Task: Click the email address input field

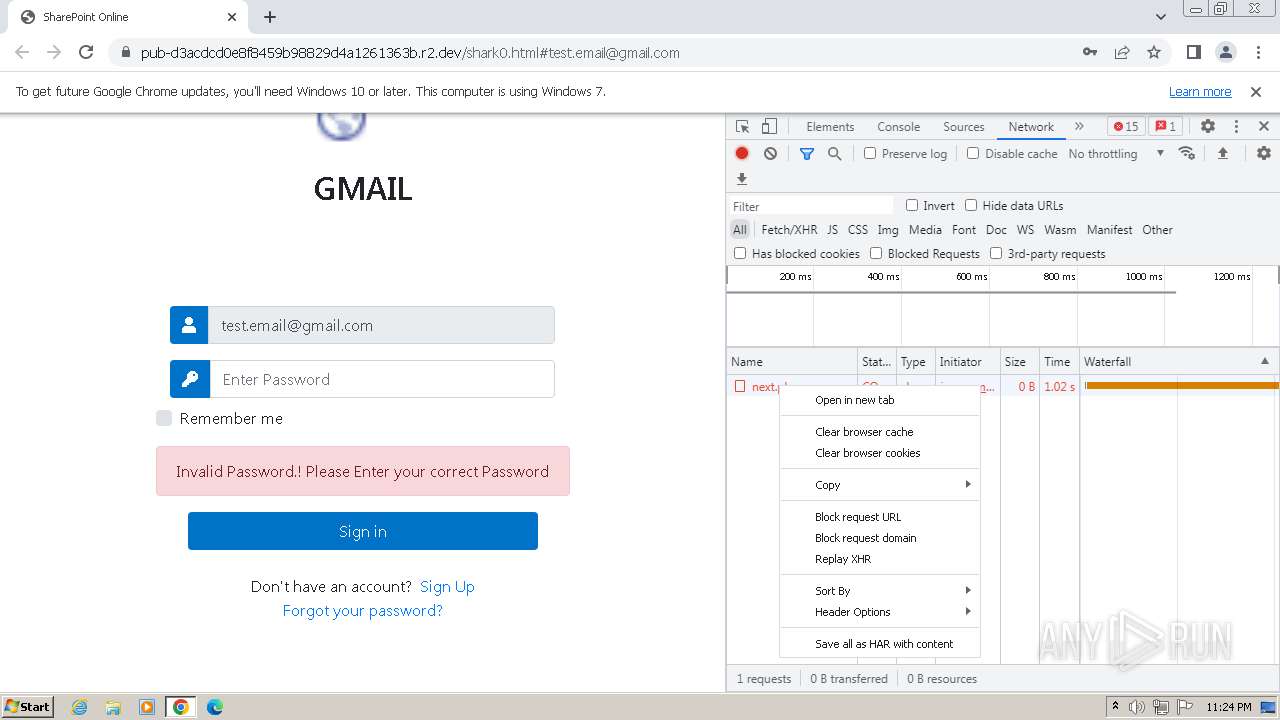Action: (381, 325)
